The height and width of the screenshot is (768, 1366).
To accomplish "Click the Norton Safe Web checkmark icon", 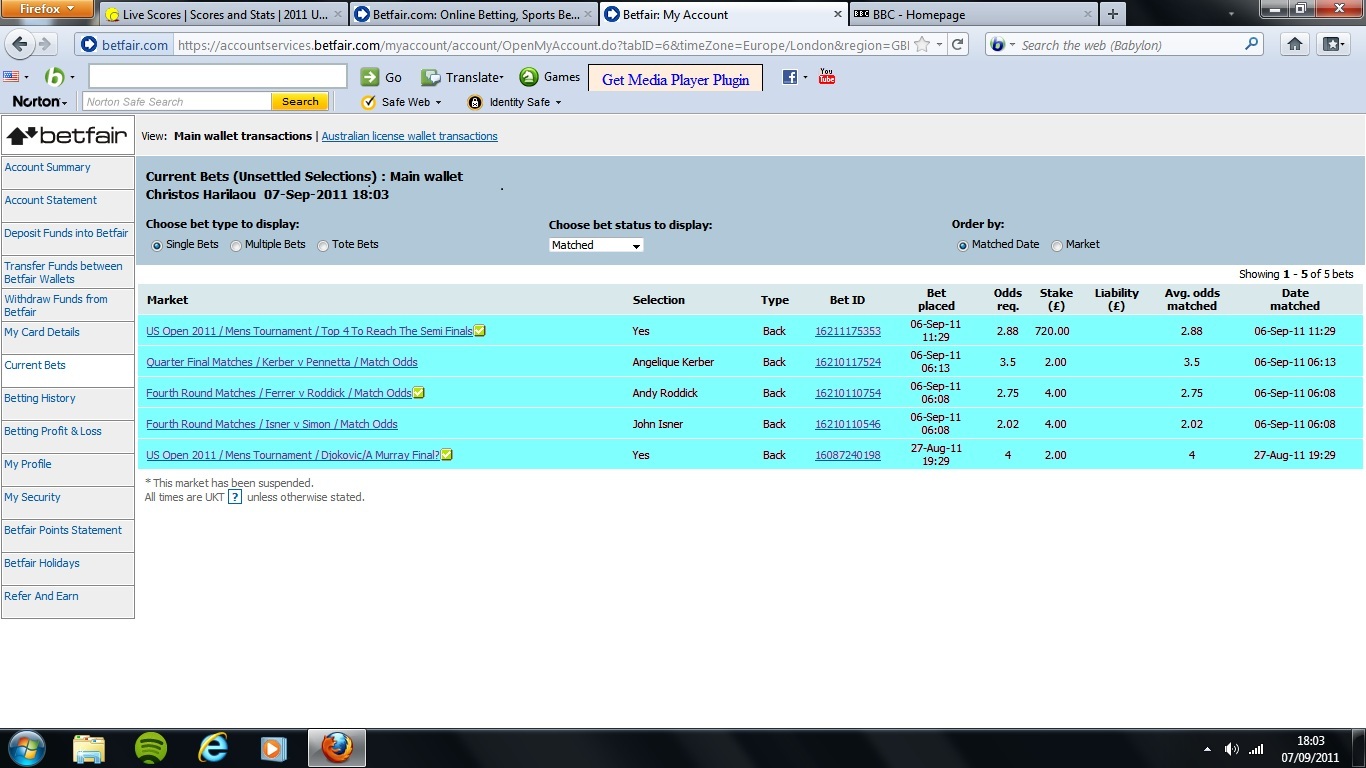I will pos(368,102).
